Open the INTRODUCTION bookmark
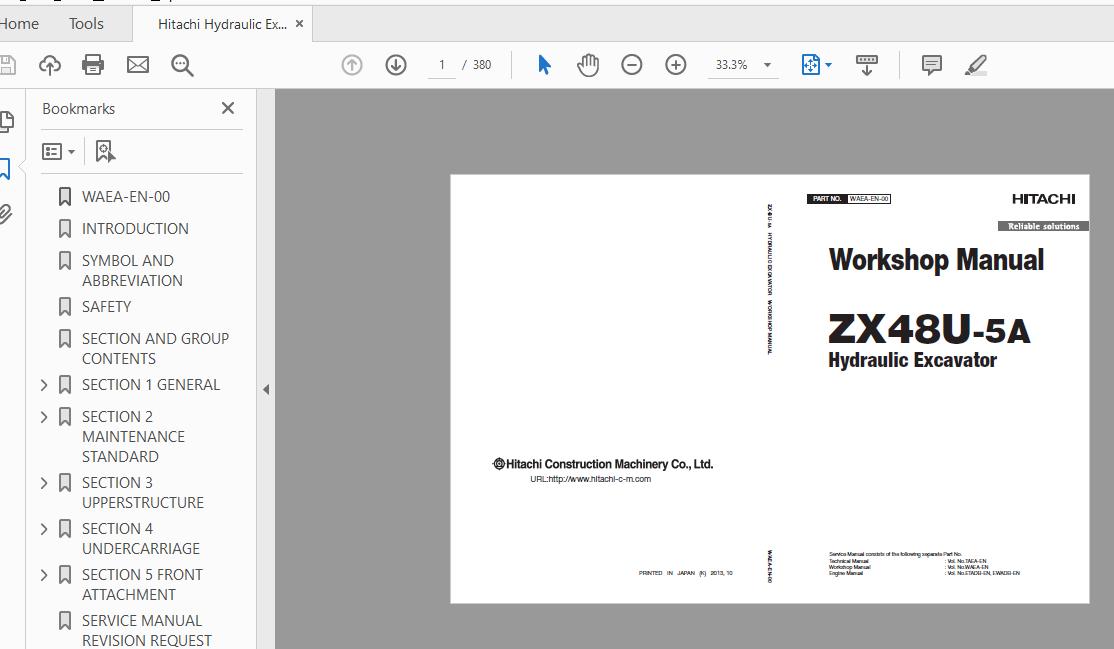The height and width of the screenshot is (649, 1114). 135,229
